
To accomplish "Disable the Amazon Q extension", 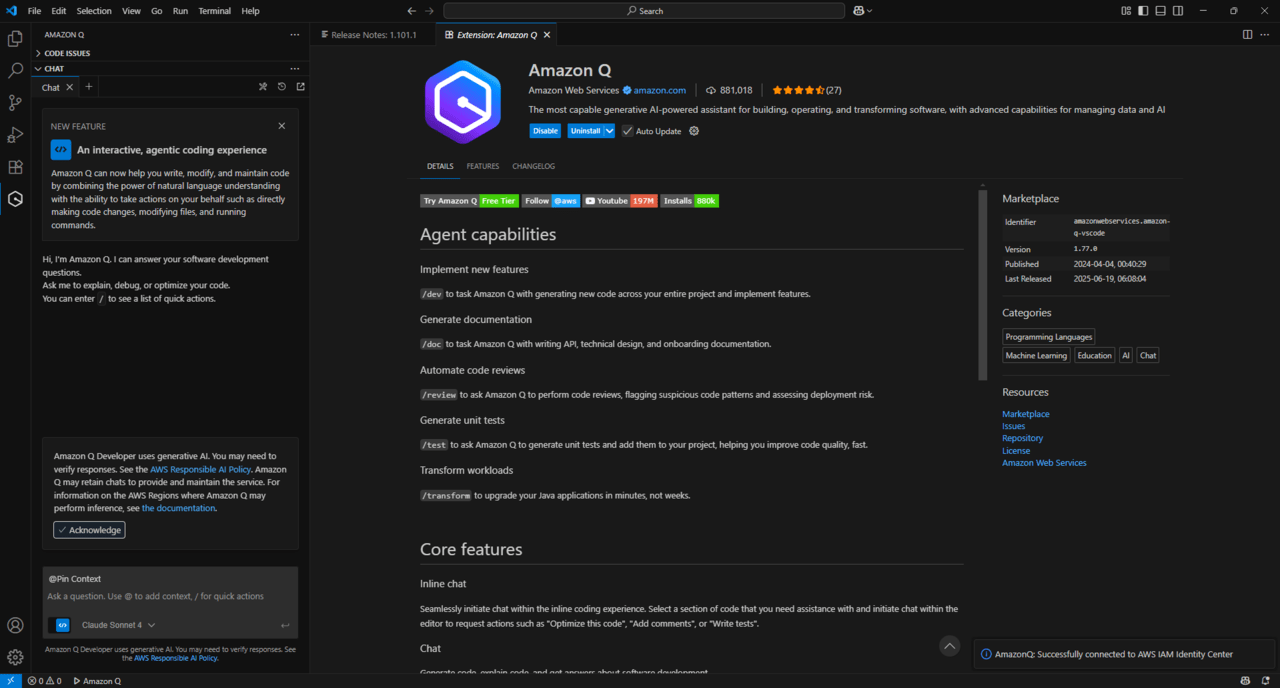I will (545, 131).
